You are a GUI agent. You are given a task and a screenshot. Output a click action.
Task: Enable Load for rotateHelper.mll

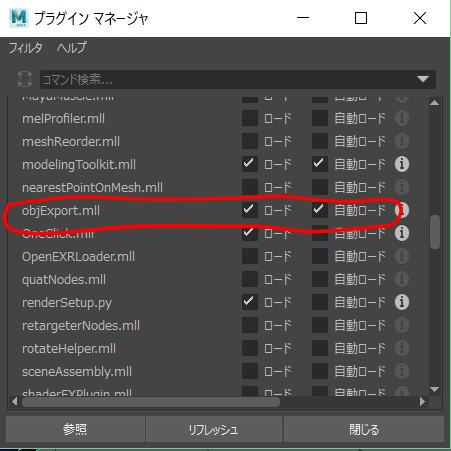click(x=250, y=348)
